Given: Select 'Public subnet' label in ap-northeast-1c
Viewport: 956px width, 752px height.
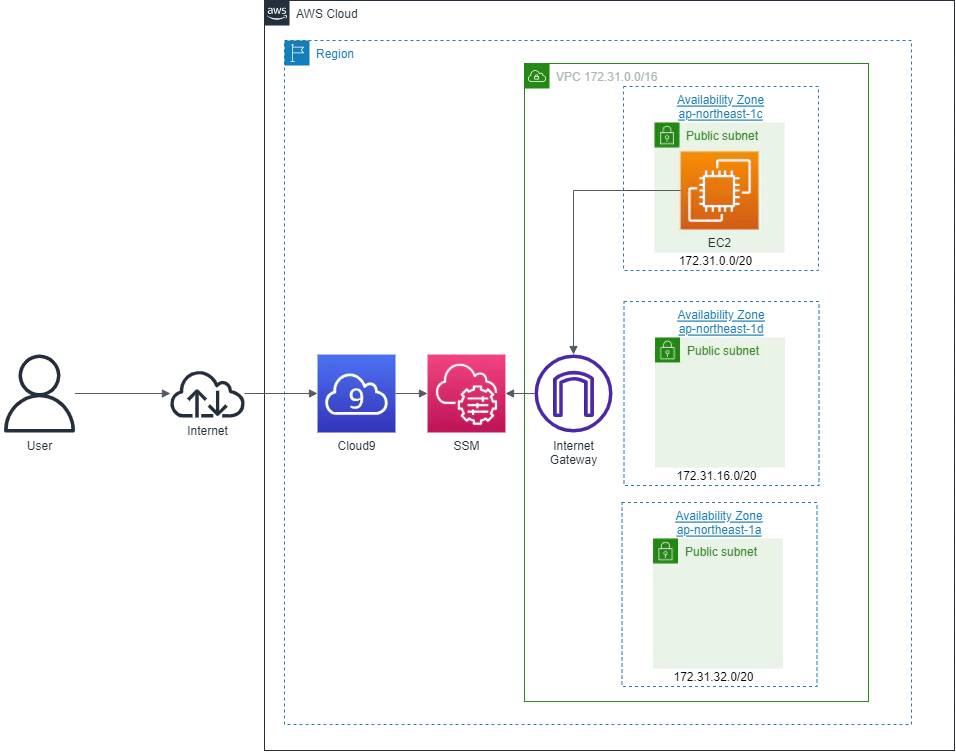Looking at the screenshot, I should [x=722, y=135].
